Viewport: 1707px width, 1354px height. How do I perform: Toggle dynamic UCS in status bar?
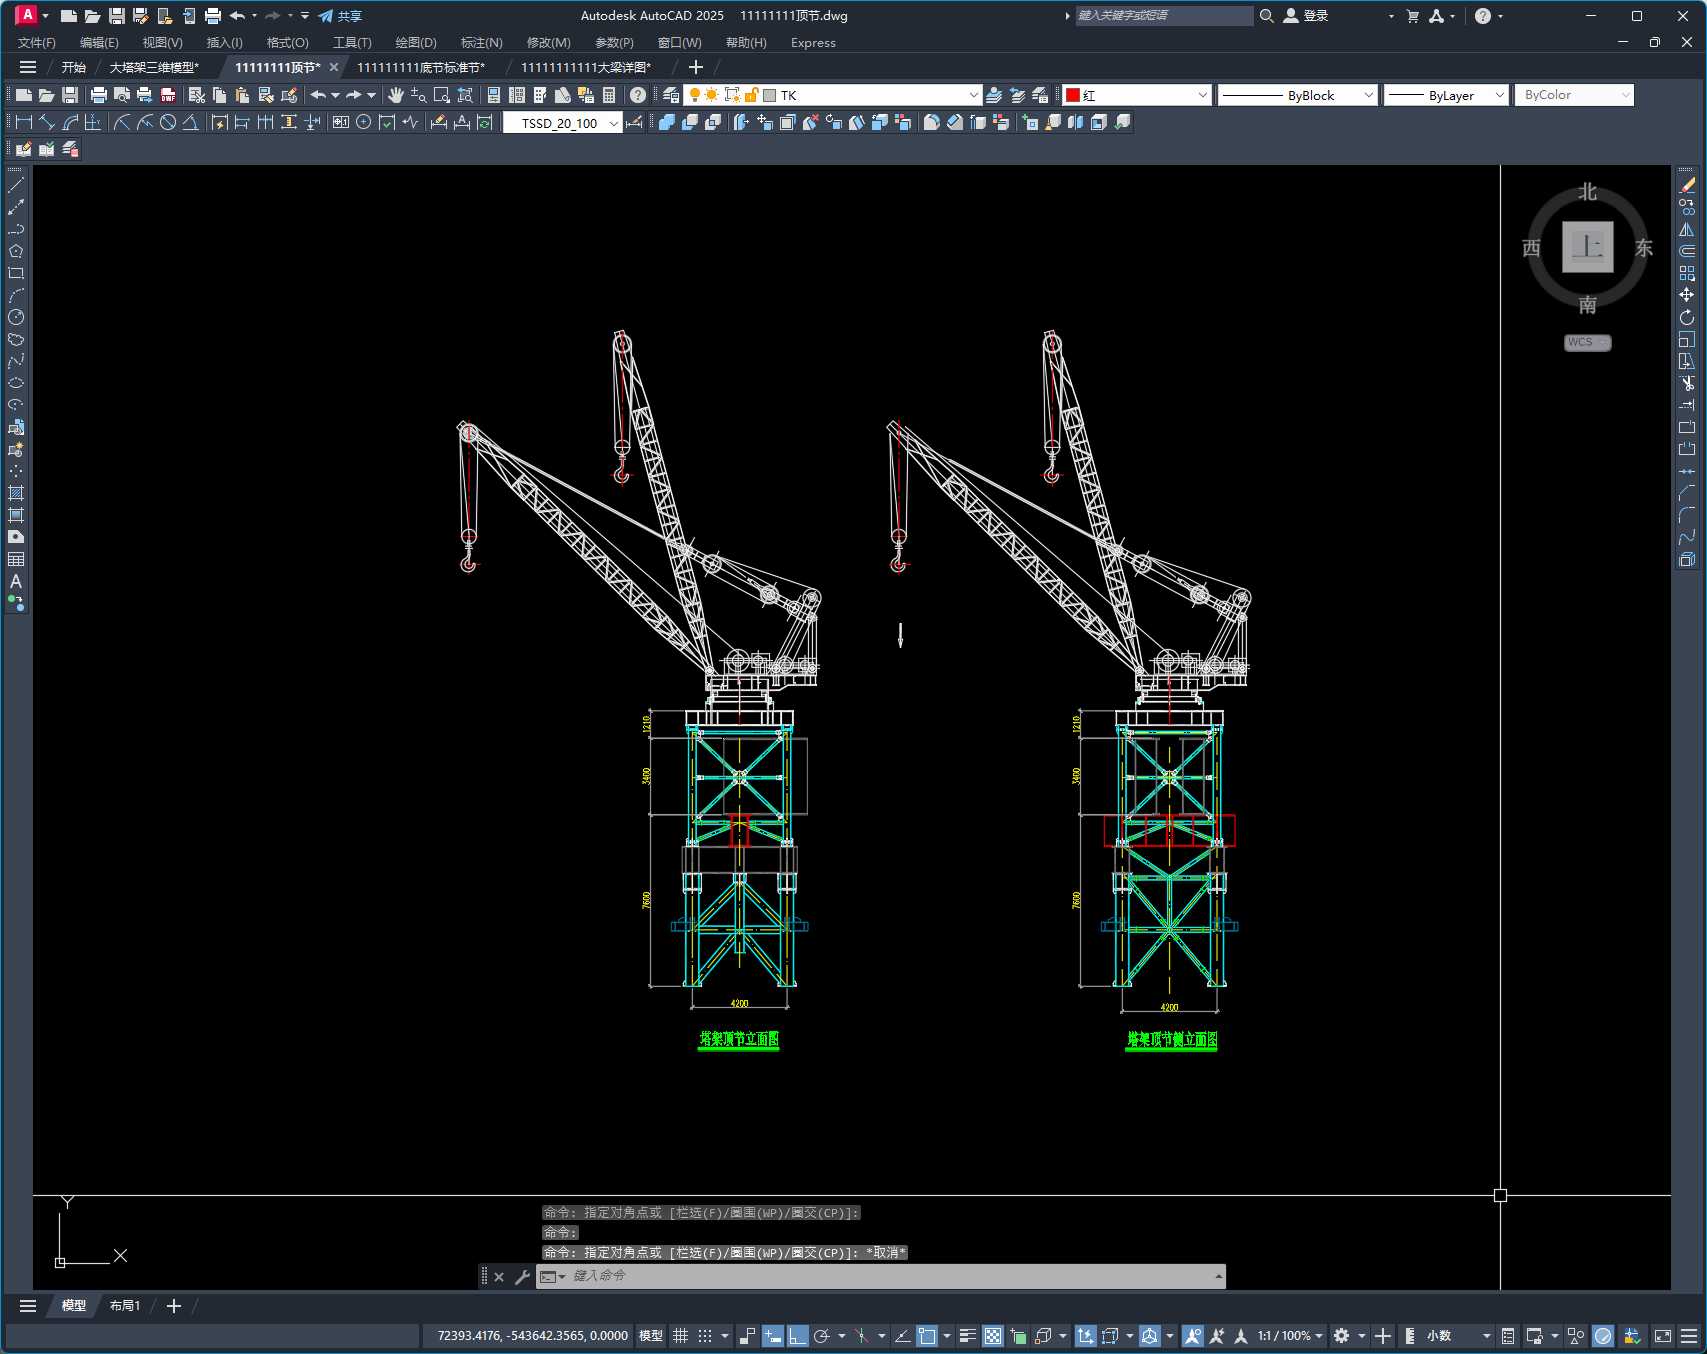tap(1085, 1336)
